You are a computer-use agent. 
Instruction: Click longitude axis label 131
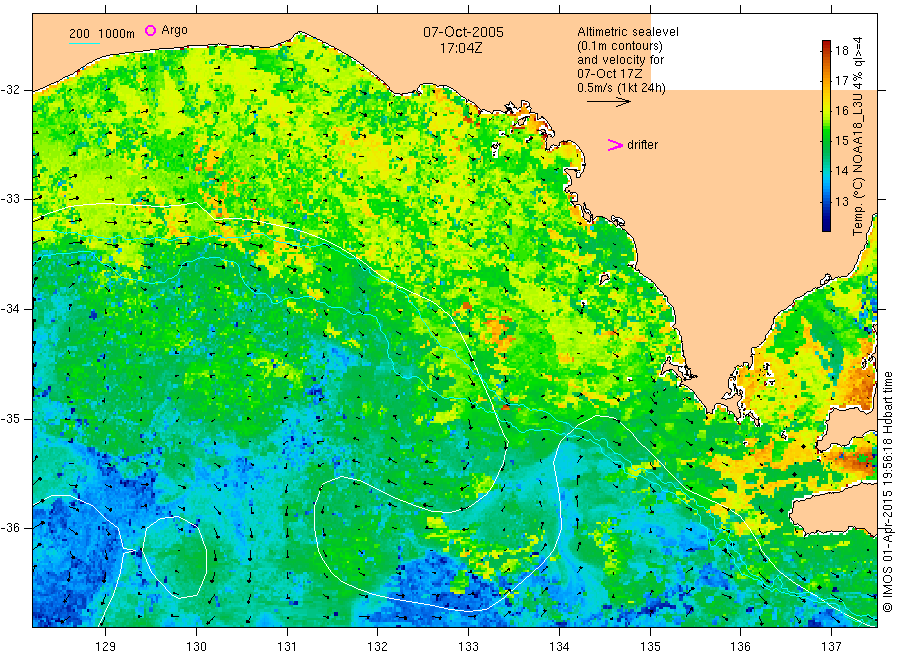click(287, 647)
